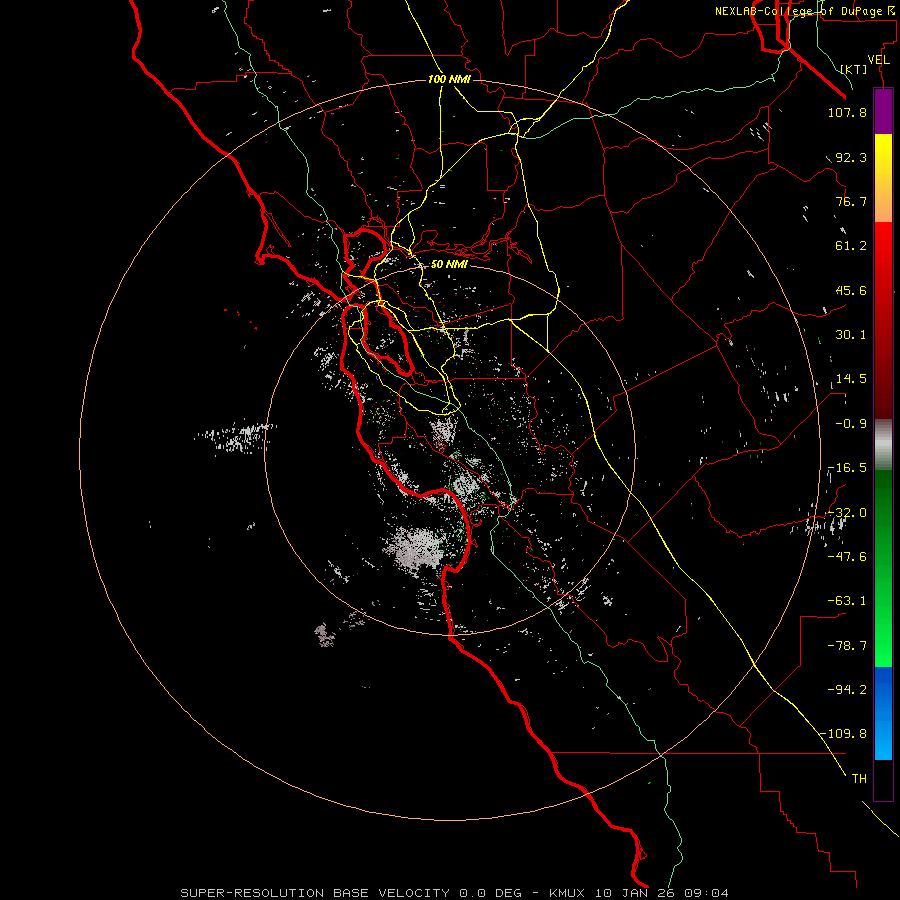
Task: Click the 61.2 velocity scale value
Action: [x=851, y=246]
